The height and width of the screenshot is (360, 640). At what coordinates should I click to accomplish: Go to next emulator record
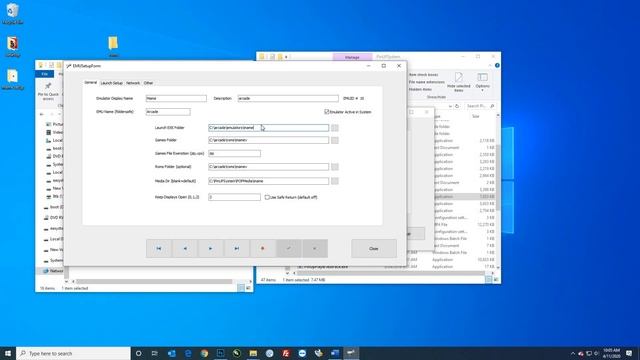[211, 248]
